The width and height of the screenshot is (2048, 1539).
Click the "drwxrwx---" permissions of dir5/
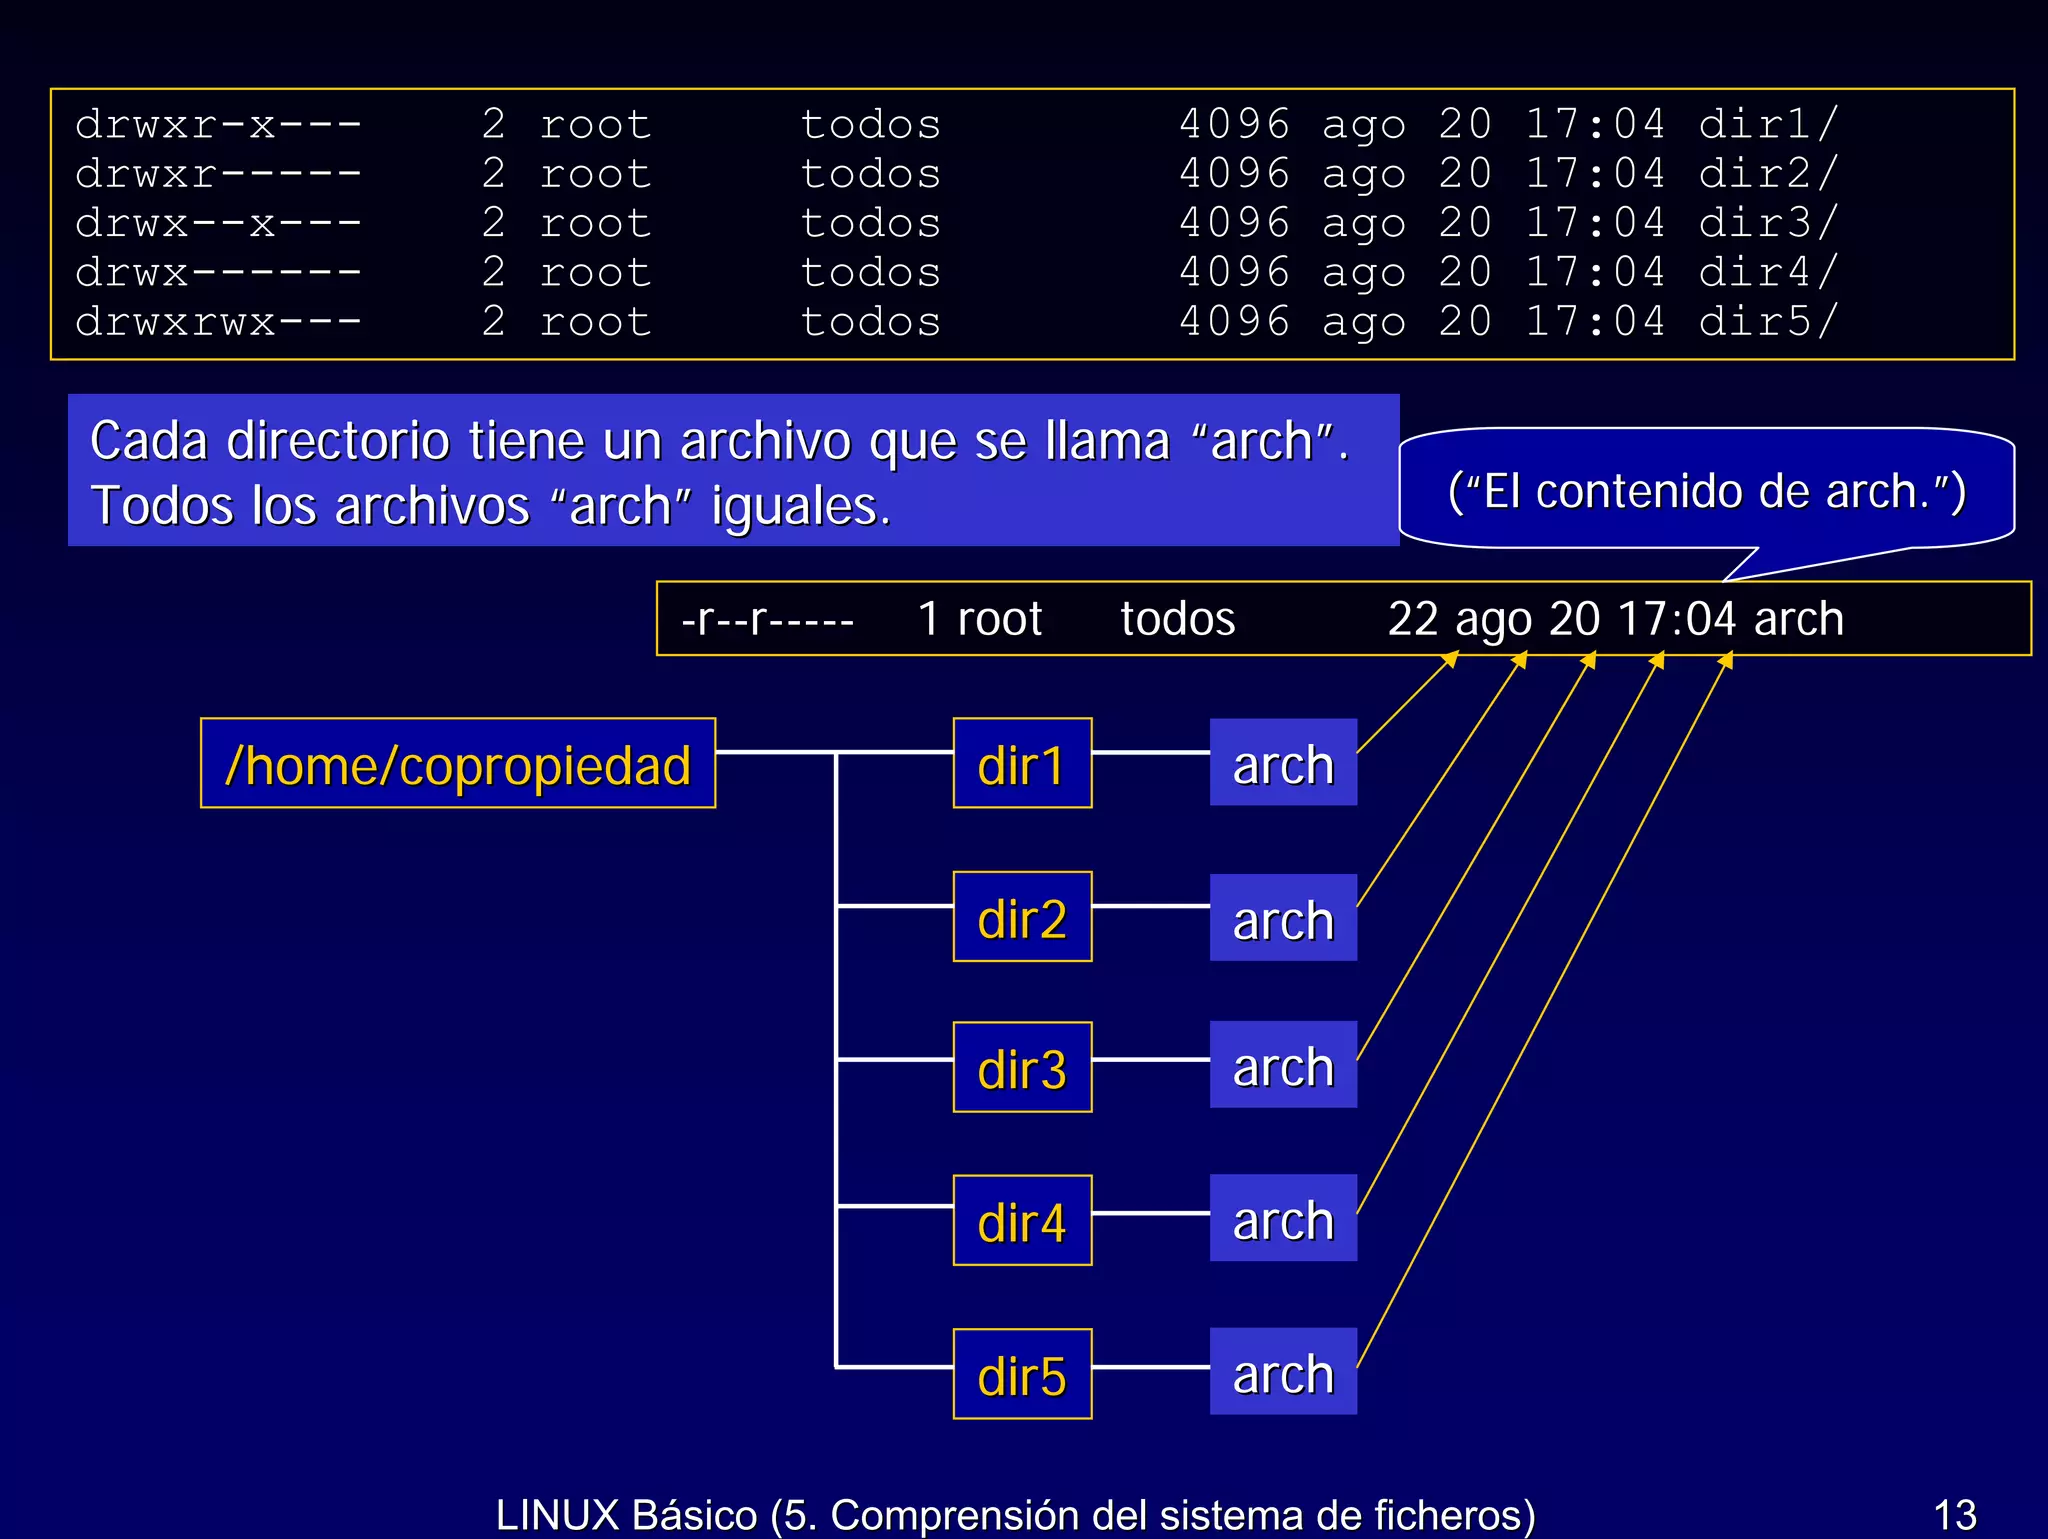click(x=218, y=321)
